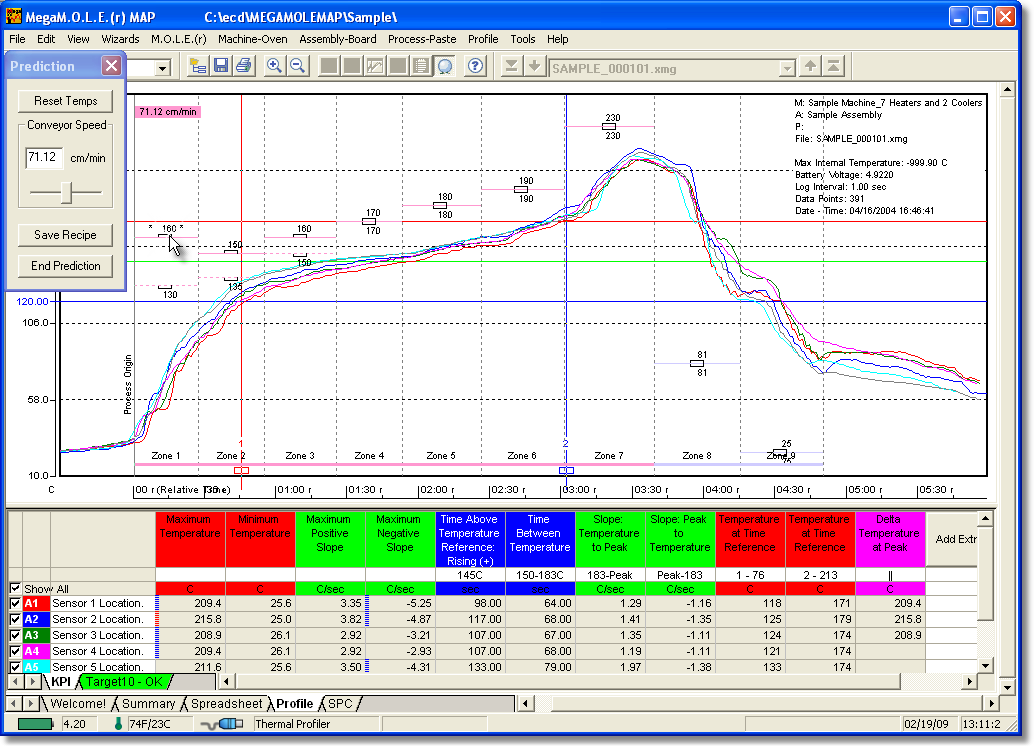Image resolution: width=1034 pixels, height=748 pixels.
Task: Open file browser tree icon in toolbar
Action: [x=198, y=66]
